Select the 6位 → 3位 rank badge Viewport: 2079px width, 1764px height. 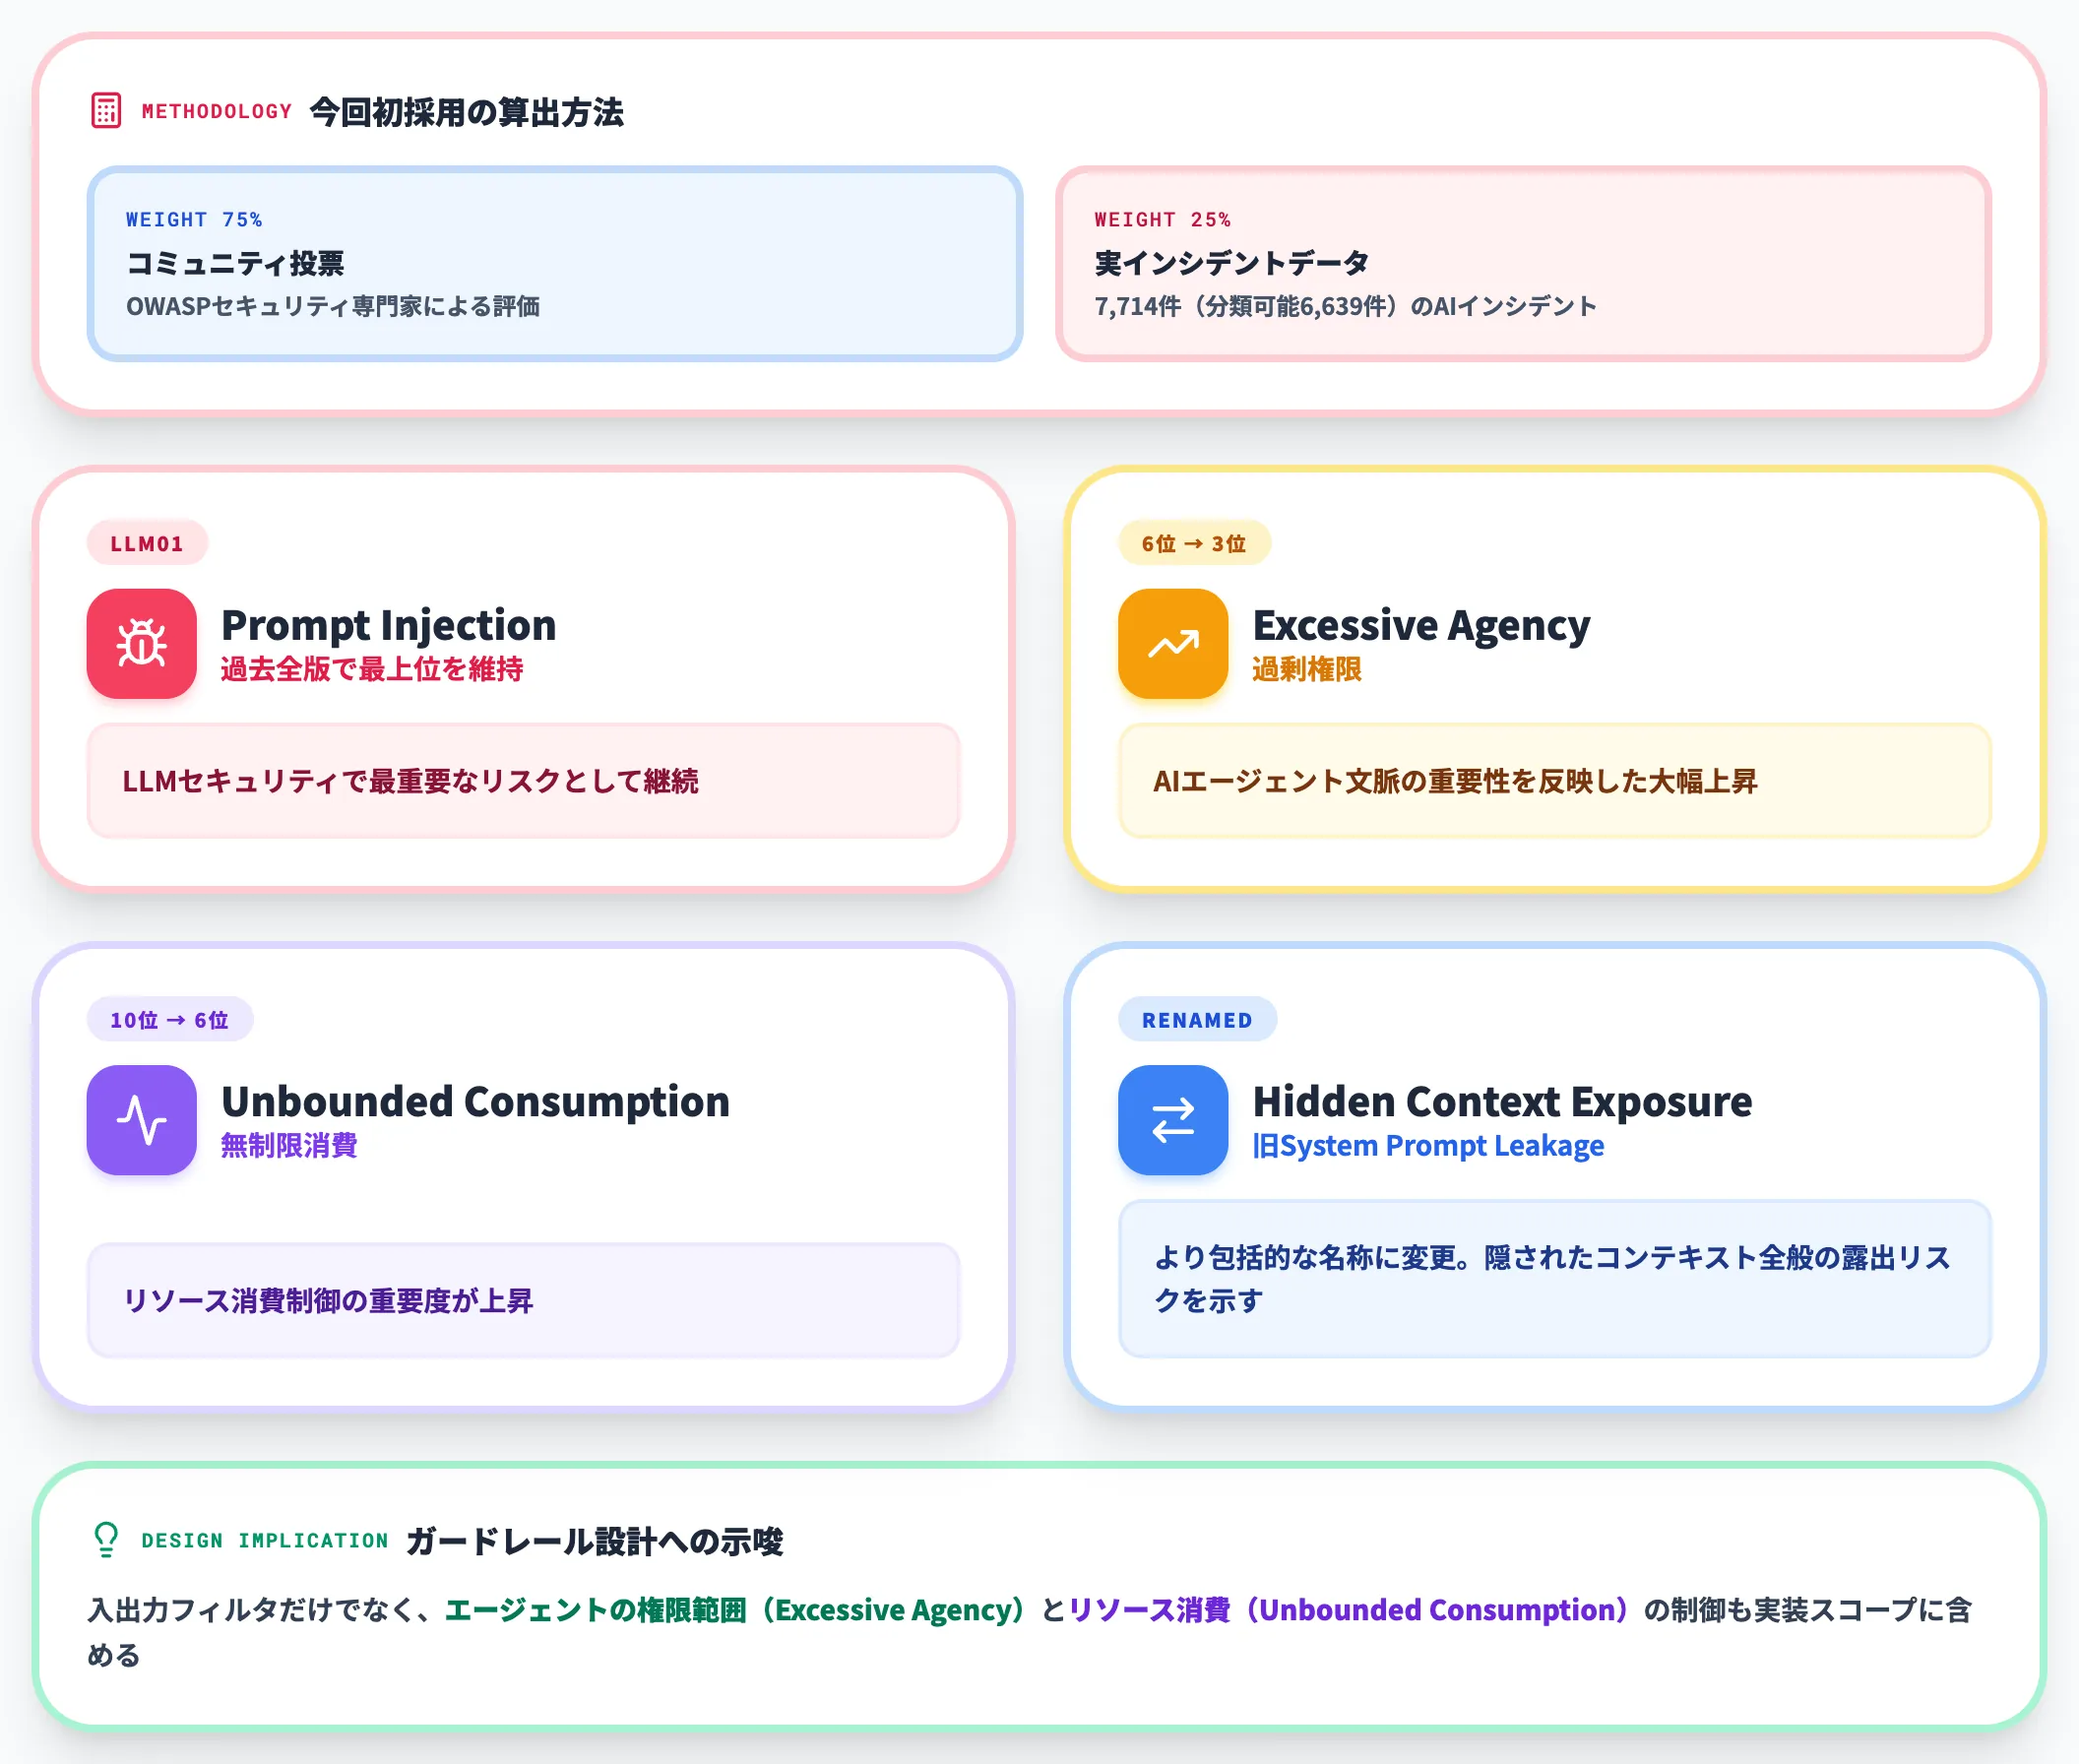click(x=1194, y=543)
